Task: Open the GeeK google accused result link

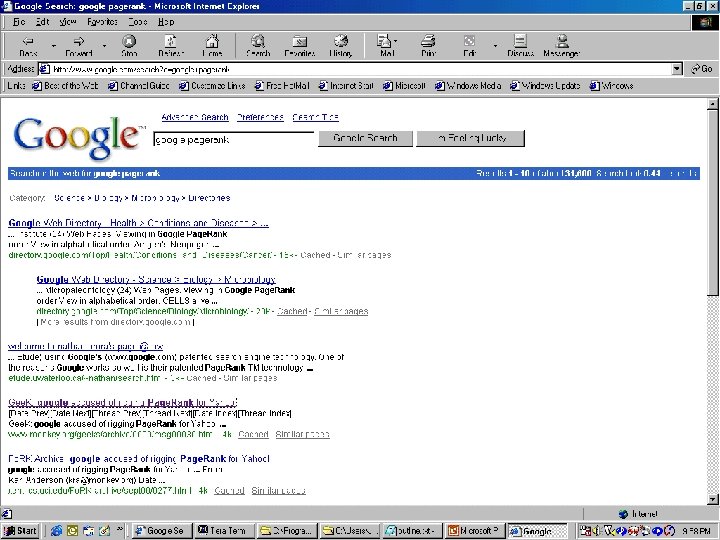Action: [123, 403]
